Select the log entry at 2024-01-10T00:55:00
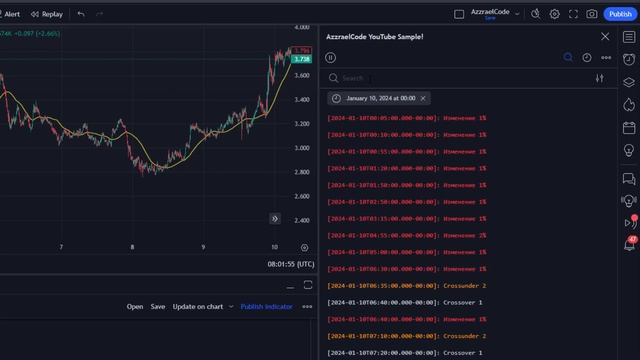The width and height of the screenshot is (640, 360). click(407, 151)
